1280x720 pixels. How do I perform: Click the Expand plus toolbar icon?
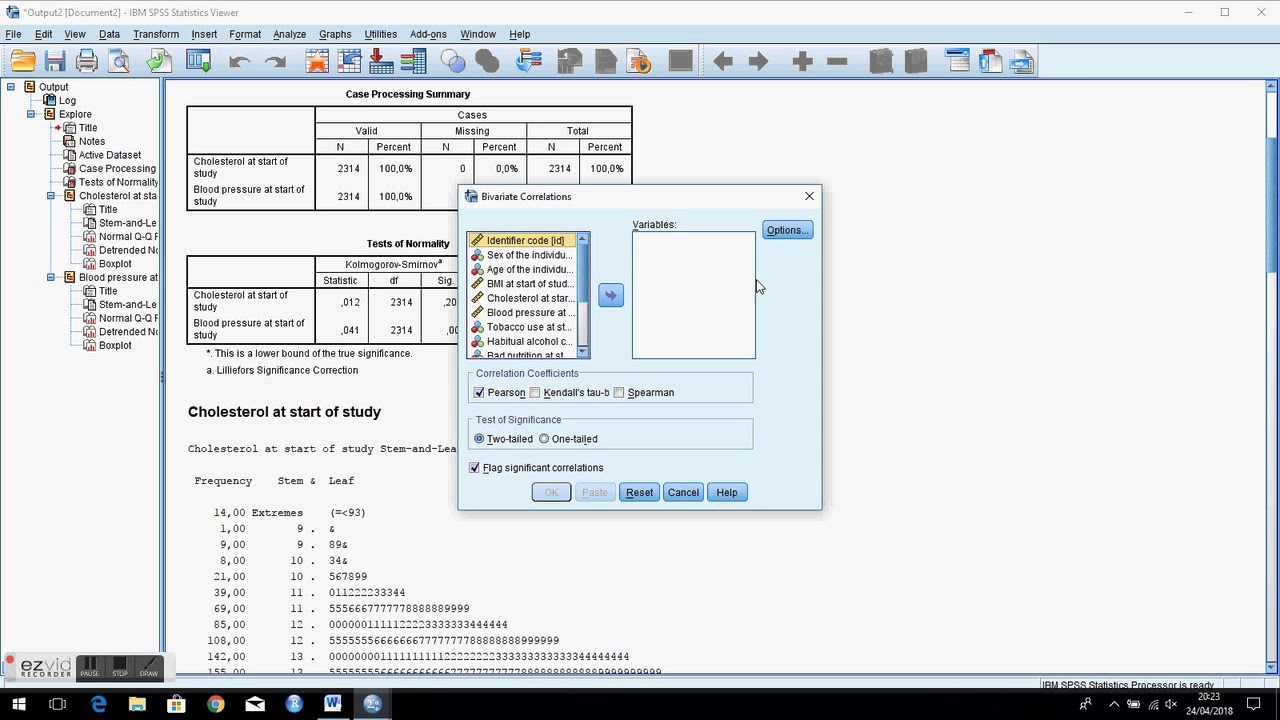pyautogui.click(x=802, y=62)
